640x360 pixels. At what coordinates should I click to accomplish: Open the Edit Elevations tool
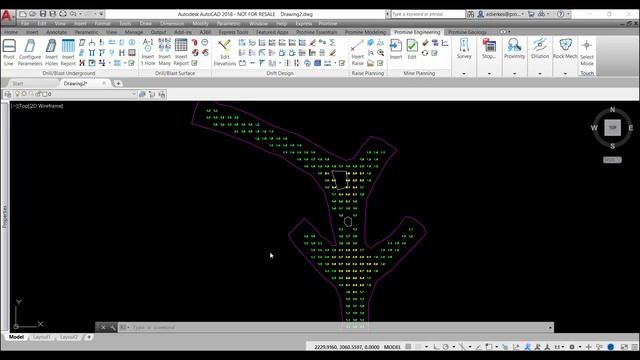point(224,52)
